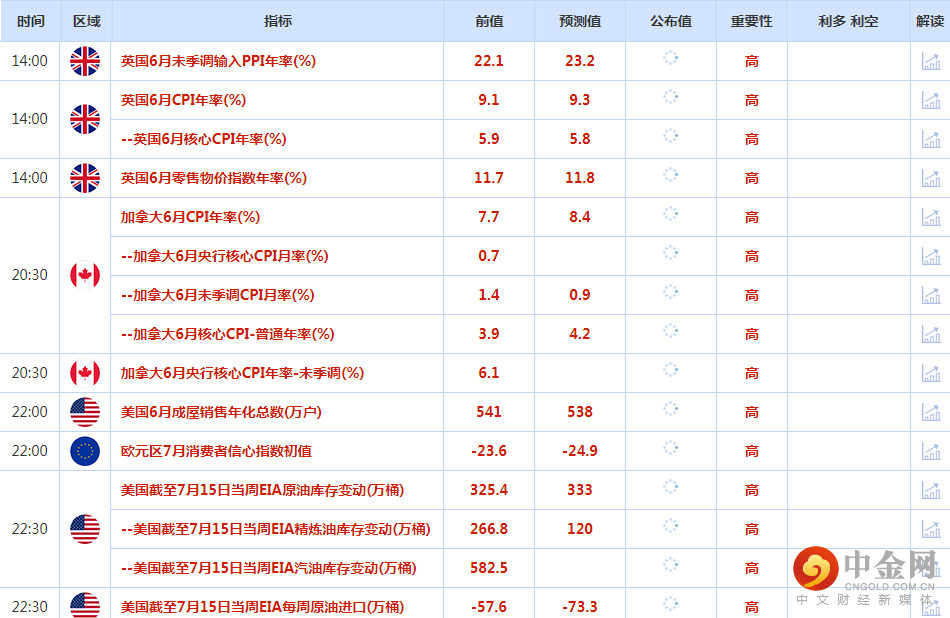
Task: Open chart icon for 加拿大6月未季调CPI月率 row
Action: point(931,295)
